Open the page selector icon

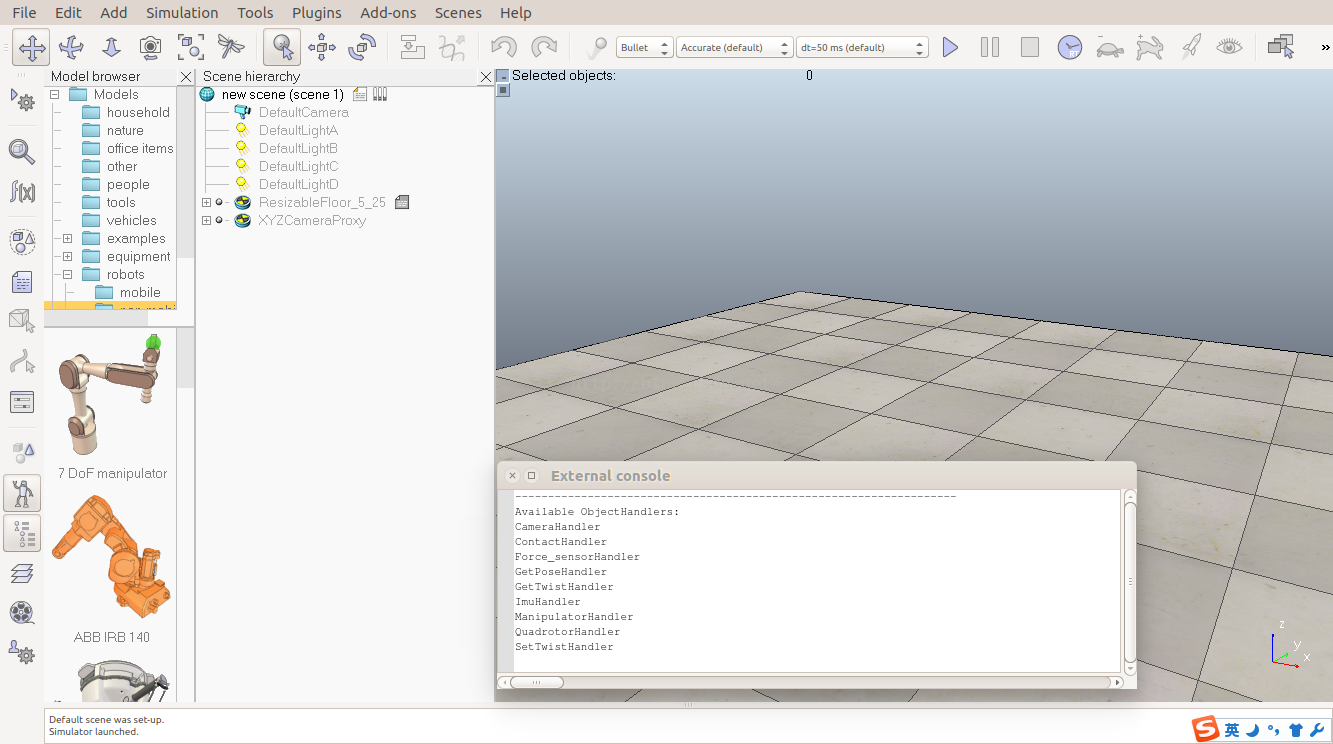tap(1281, 47)
